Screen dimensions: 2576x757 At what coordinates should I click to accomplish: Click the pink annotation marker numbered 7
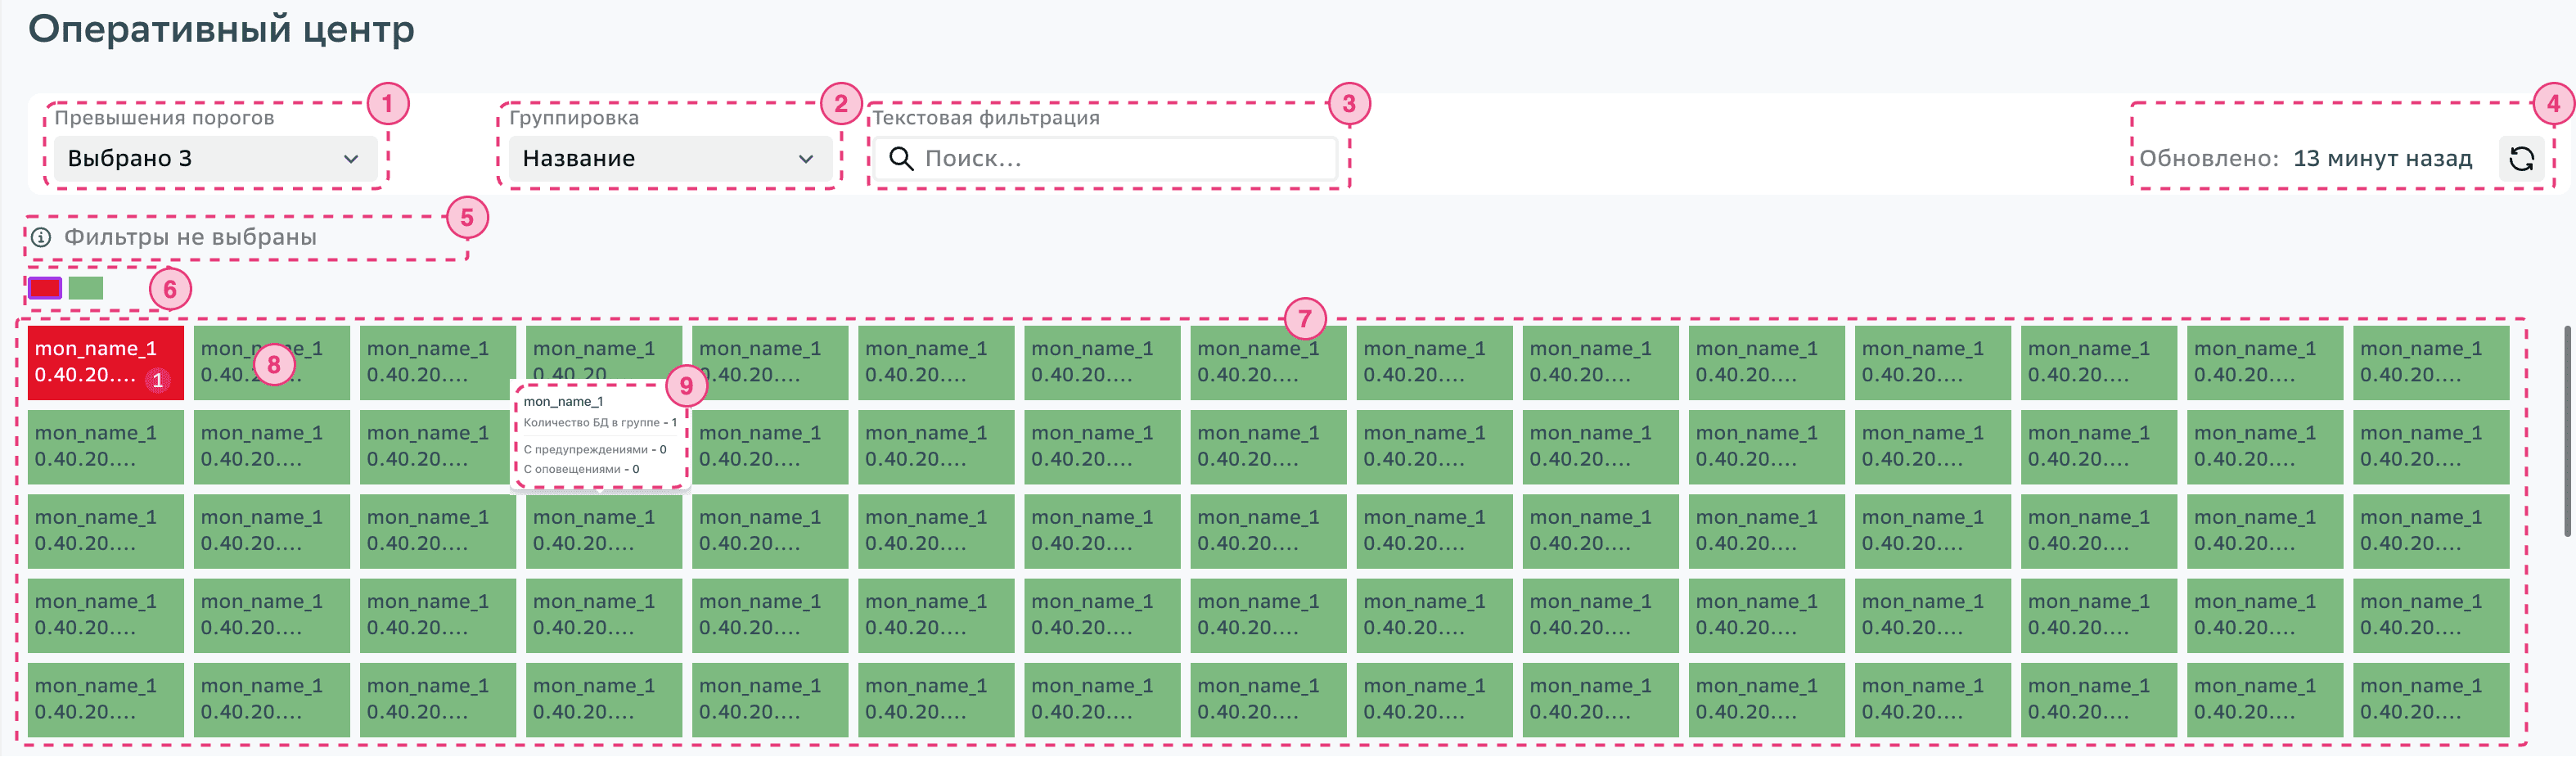[1304, 319]
